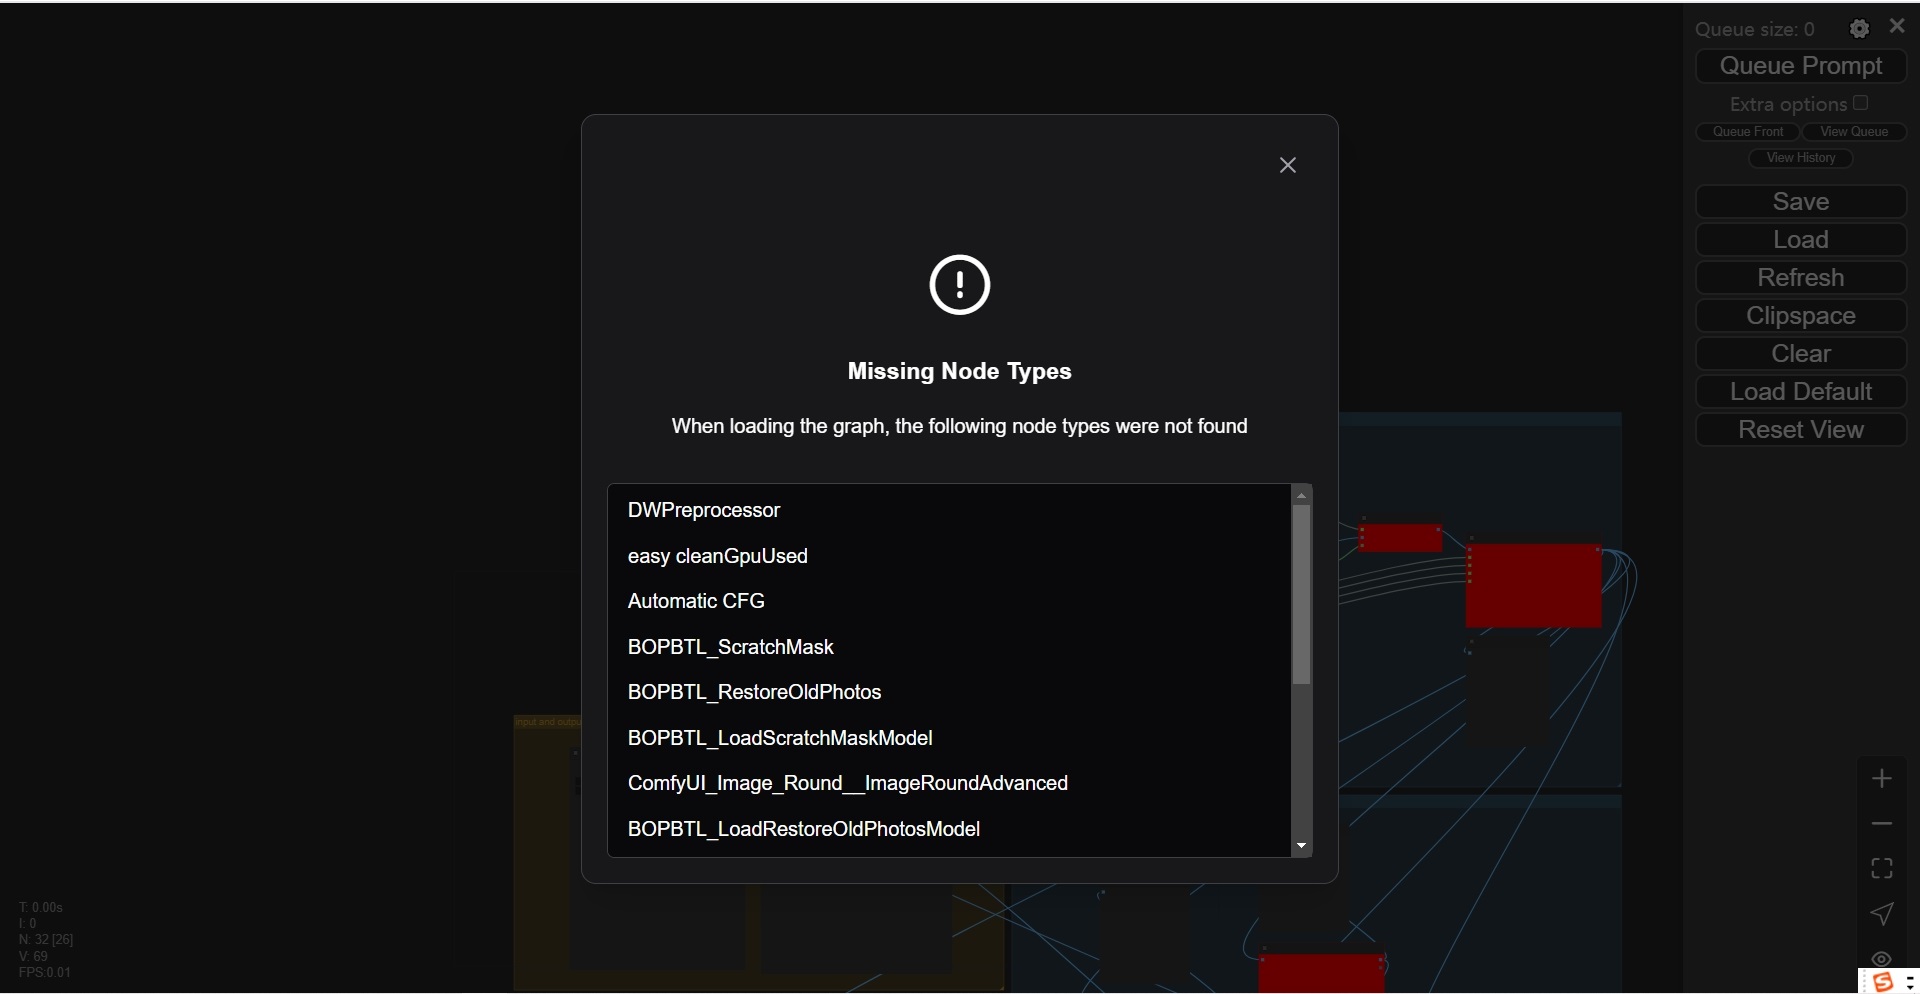Click the missing nodes list scrollbar thumb
The width and height of the screenshot is (1920, 994).
pos(1301,595)
